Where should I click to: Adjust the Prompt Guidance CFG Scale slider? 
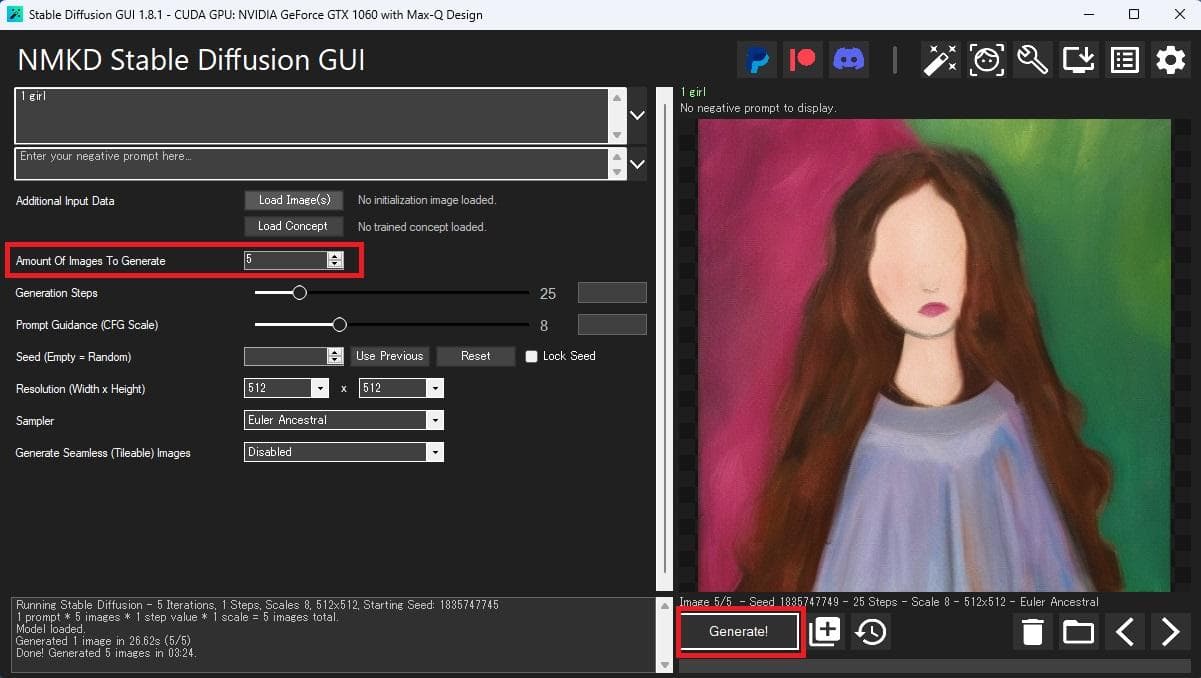click(339, 325)
